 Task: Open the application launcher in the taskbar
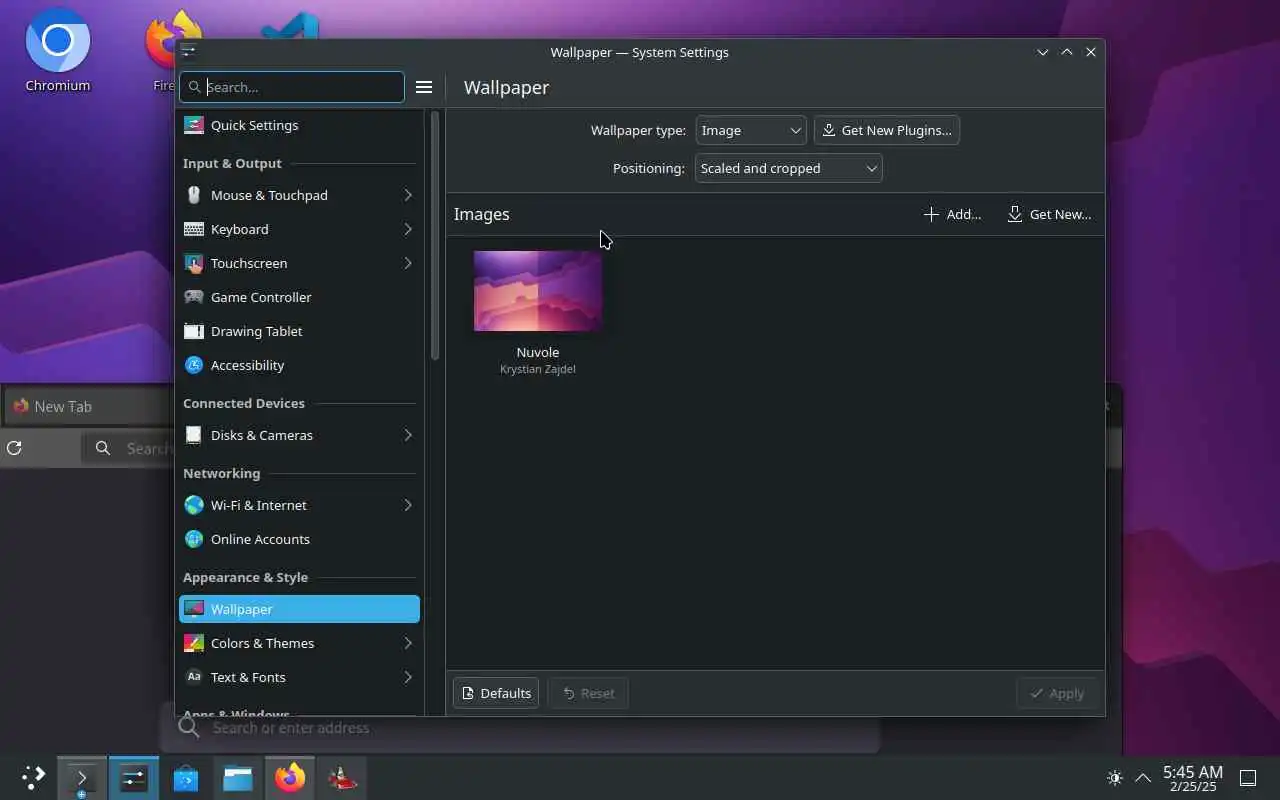[x=33, y=777]
